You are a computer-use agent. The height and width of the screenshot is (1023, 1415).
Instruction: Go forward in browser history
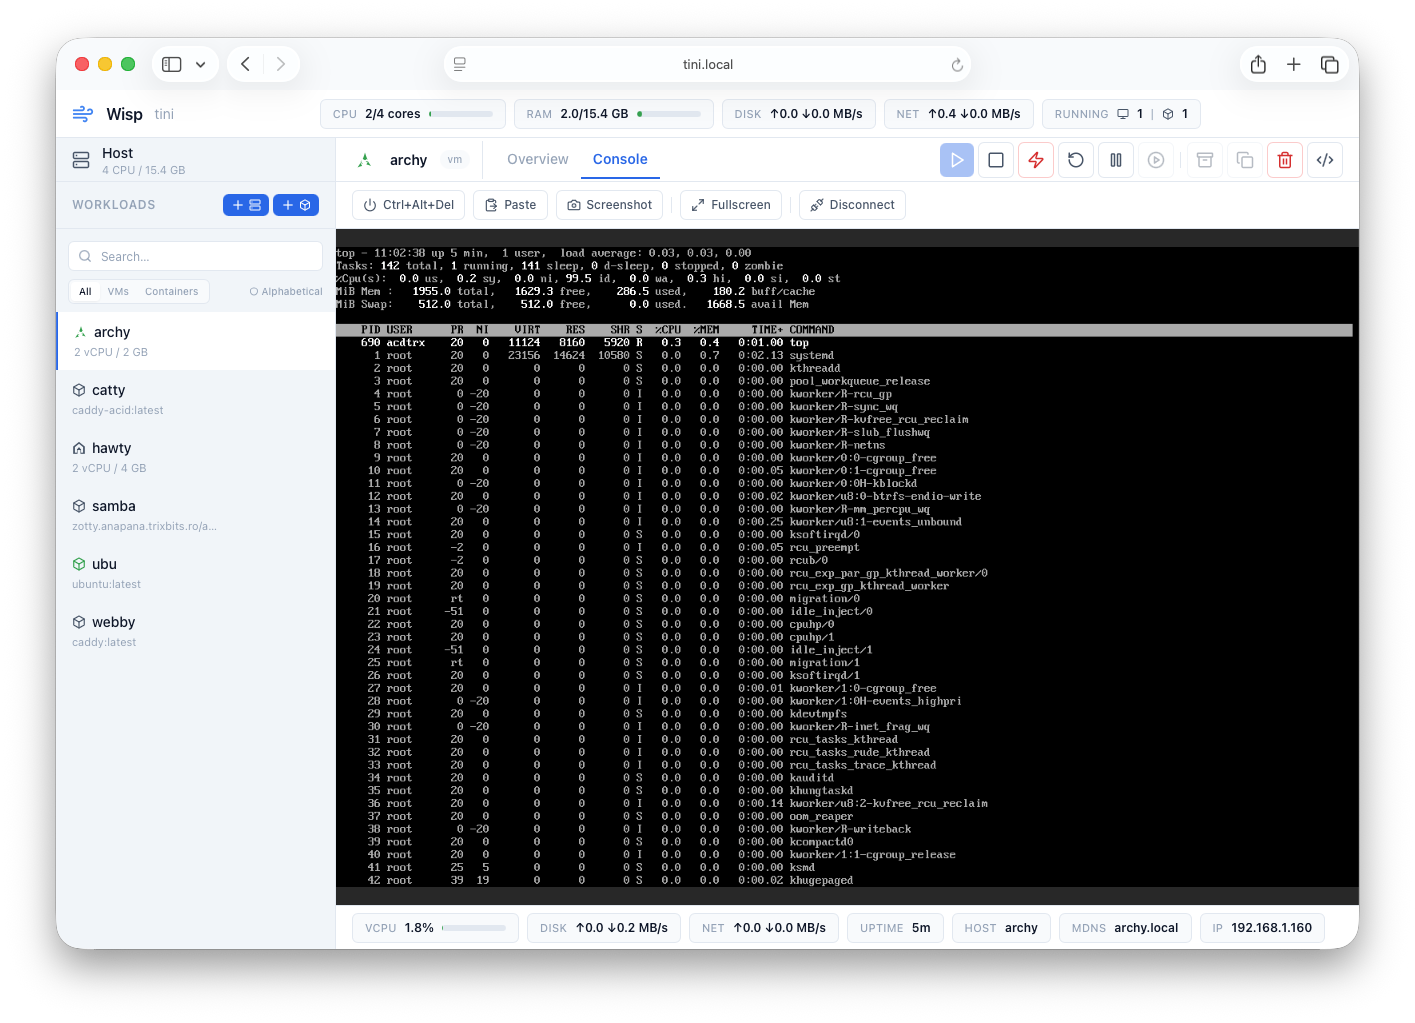tap(281, 64)
